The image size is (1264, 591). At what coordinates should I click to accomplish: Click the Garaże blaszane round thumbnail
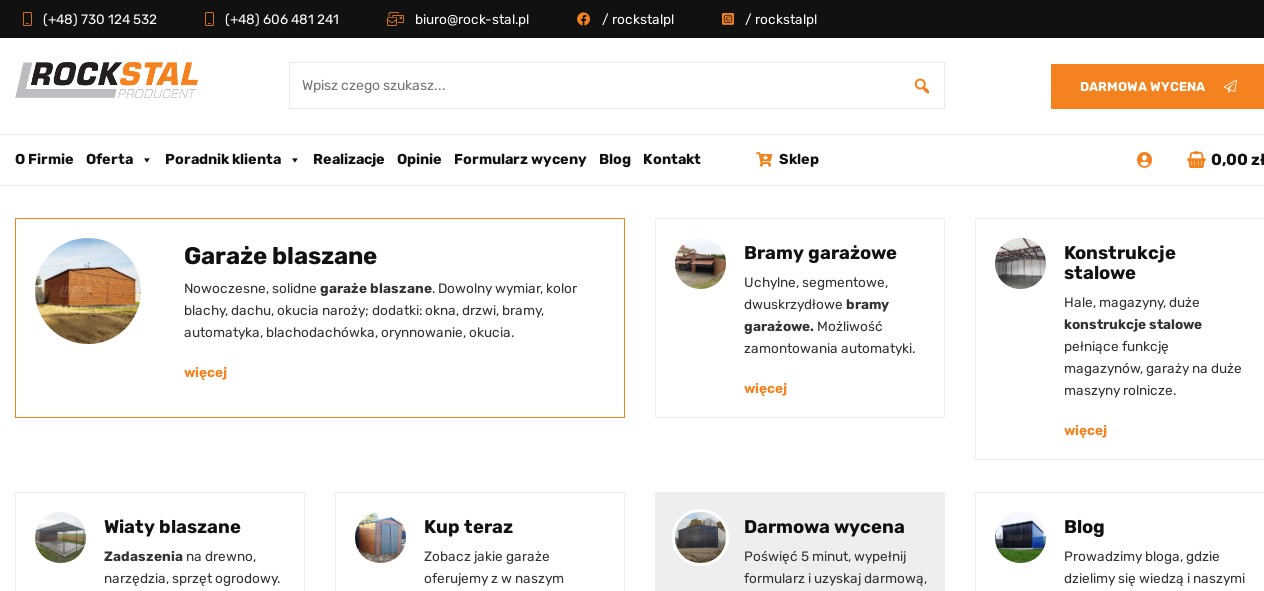pos(88,291)
